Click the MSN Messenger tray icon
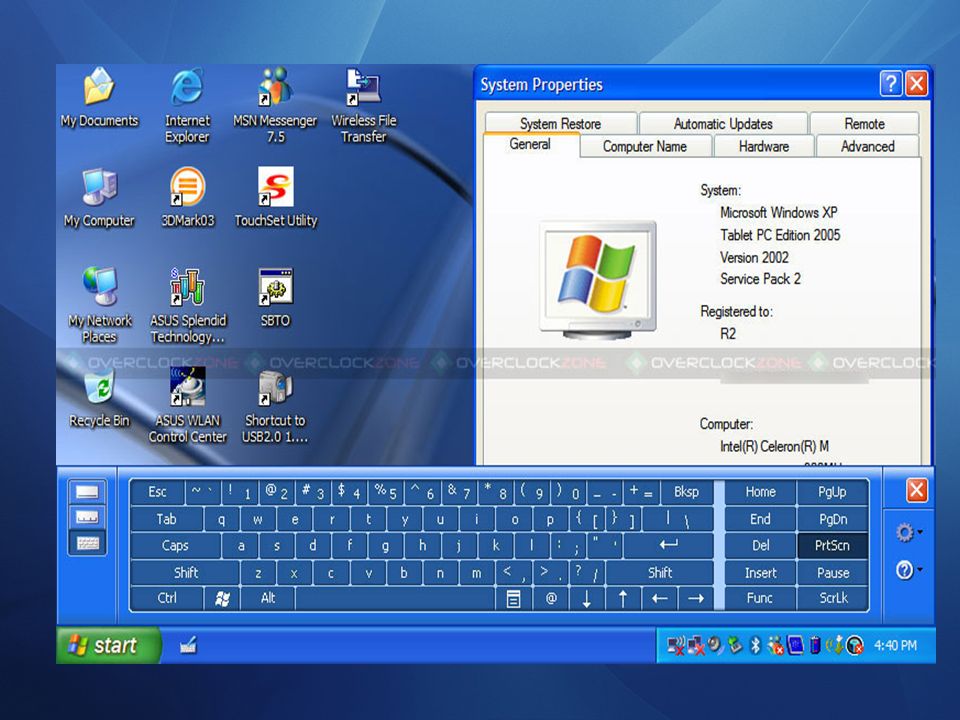 tap(775, 645)
